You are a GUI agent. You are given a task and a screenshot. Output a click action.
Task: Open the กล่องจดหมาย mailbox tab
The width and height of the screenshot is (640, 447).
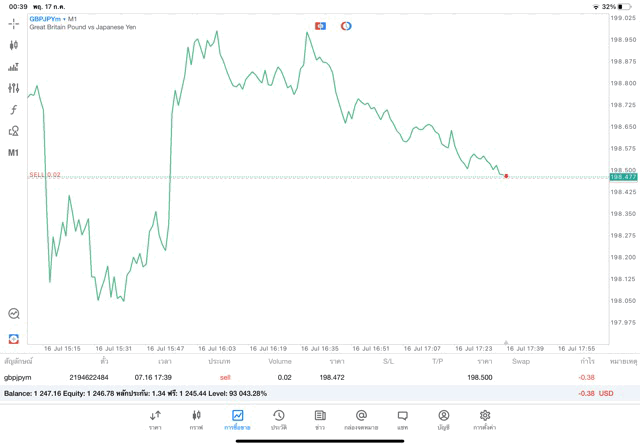point(361,419)
